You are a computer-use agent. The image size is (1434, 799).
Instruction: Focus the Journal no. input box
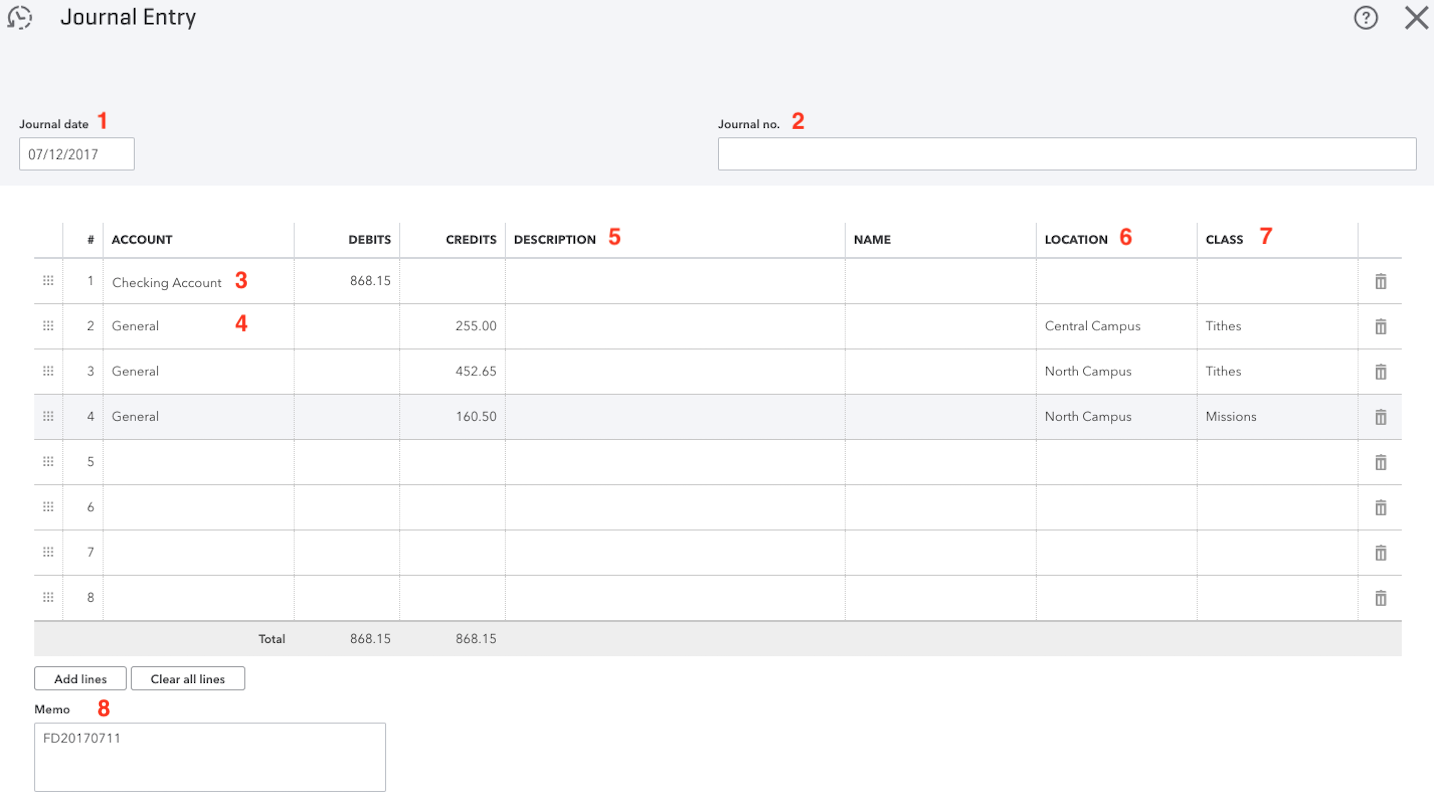click(x=1066, y=154)
